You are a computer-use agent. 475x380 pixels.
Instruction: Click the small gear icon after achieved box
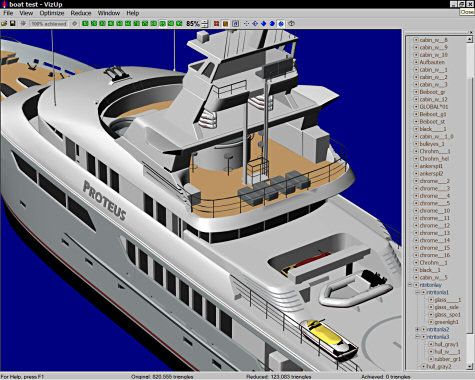(x=75, y=24)
